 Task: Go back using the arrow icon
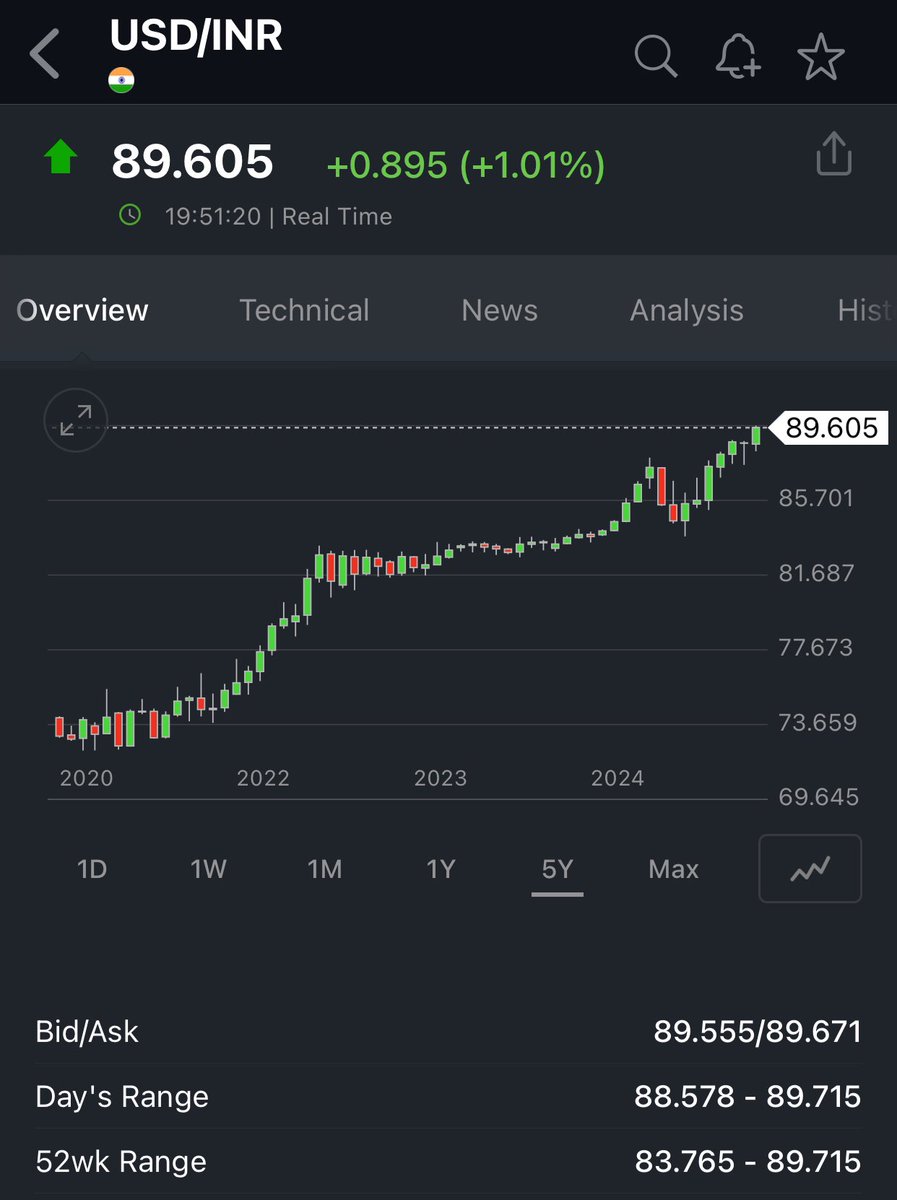point(42,52)
